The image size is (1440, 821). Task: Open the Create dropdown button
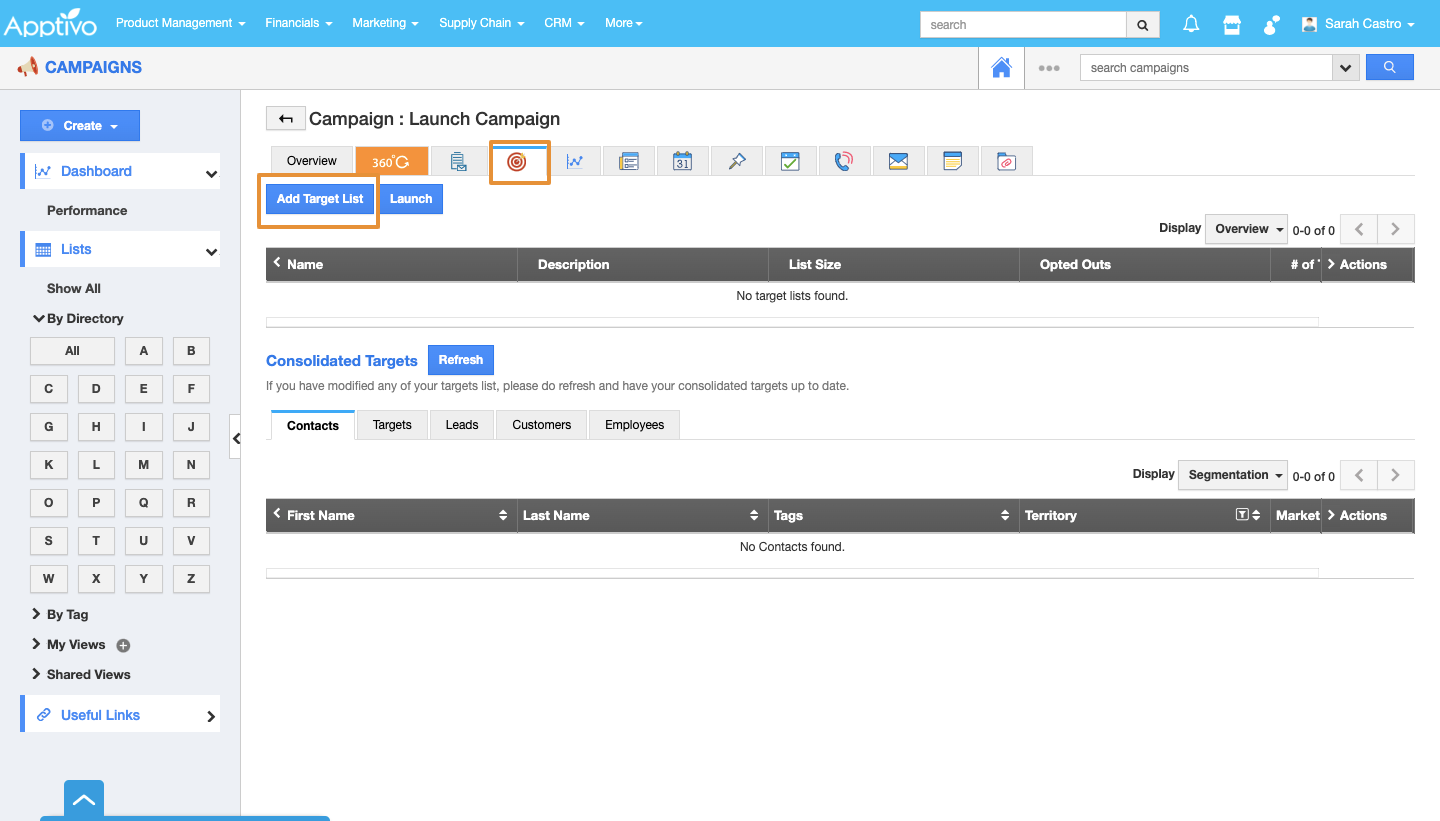pyautogui.click(x=80, y=126)
